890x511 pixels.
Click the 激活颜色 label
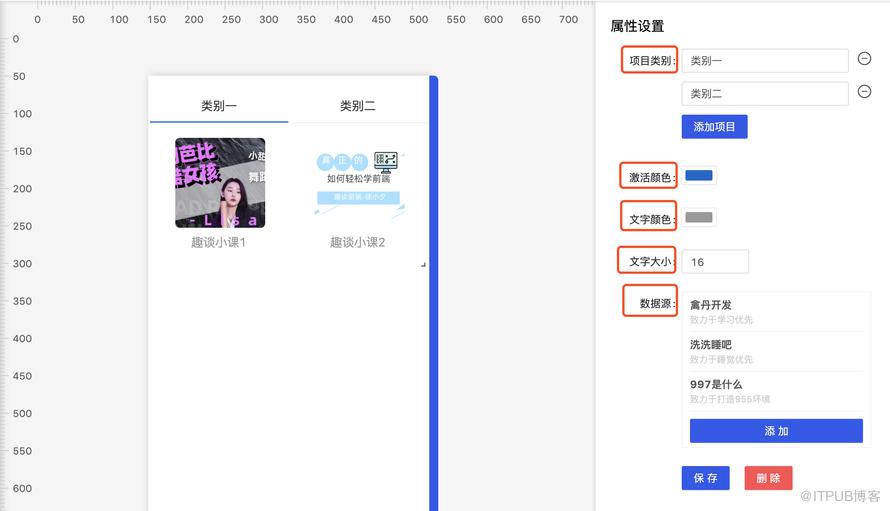652,178
